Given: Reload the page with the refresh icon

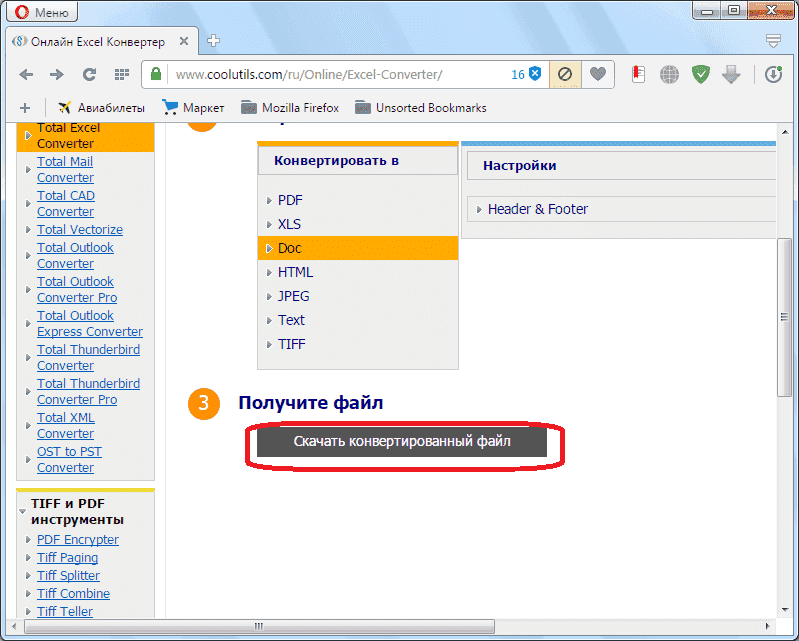Looking at the screenshot, I should (x=89, y=75).
